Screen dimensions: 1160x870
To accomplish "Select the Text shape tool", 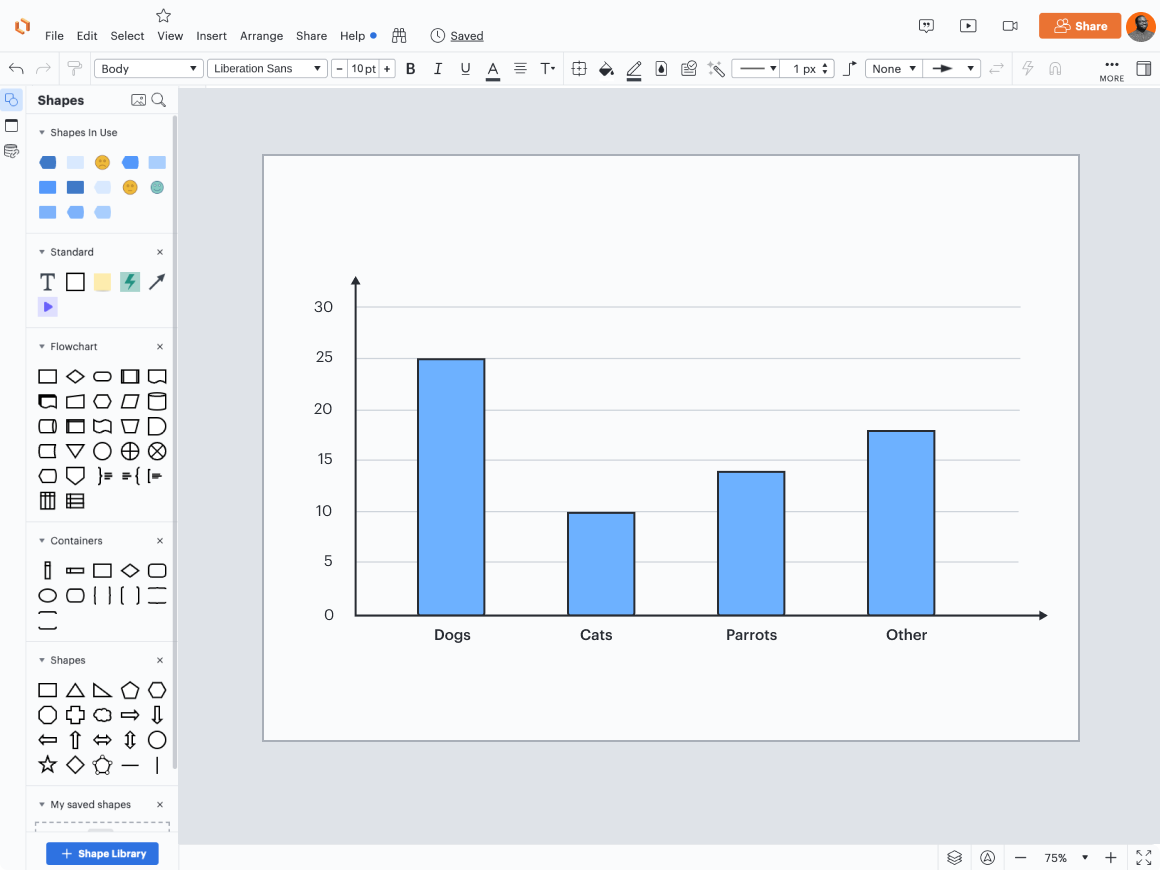I will click(x=47, y=282).
